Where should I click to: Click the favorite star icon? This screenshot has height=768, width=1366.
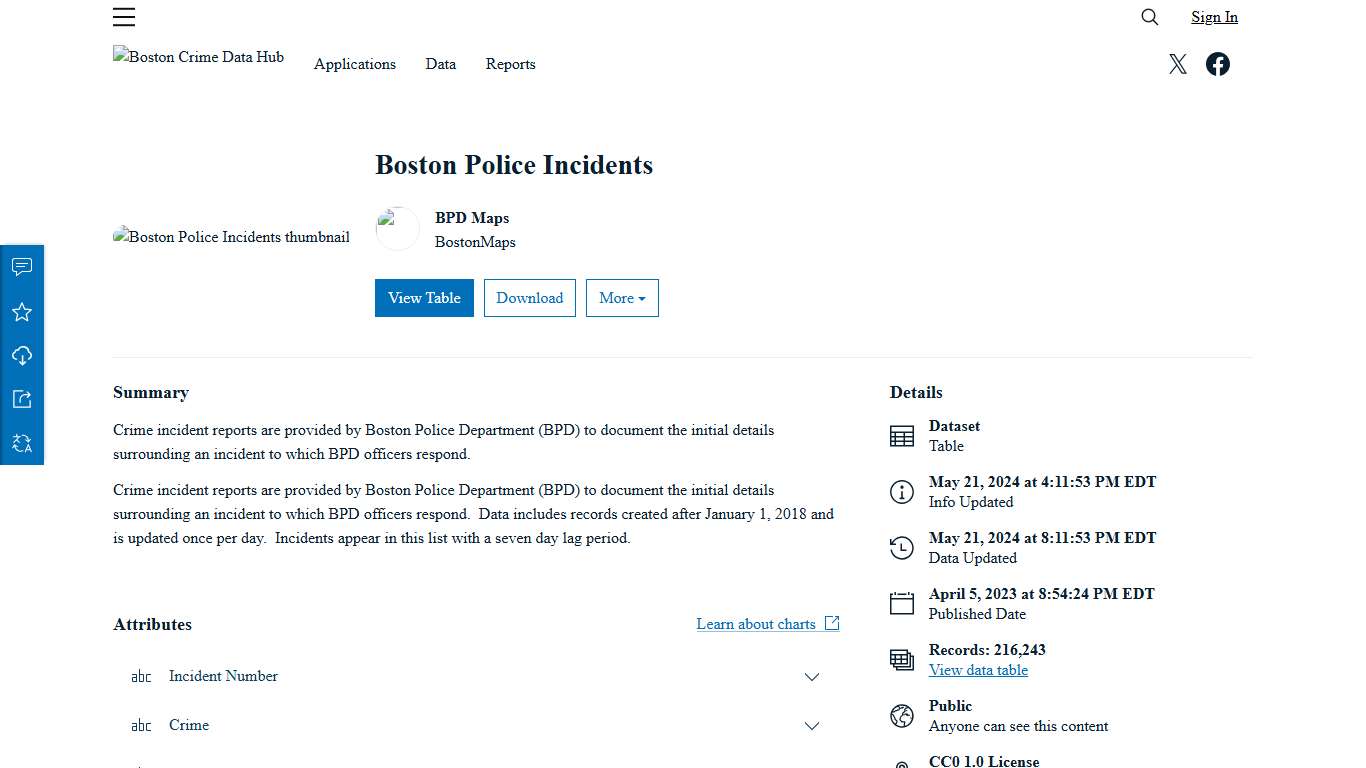[22, 311]
